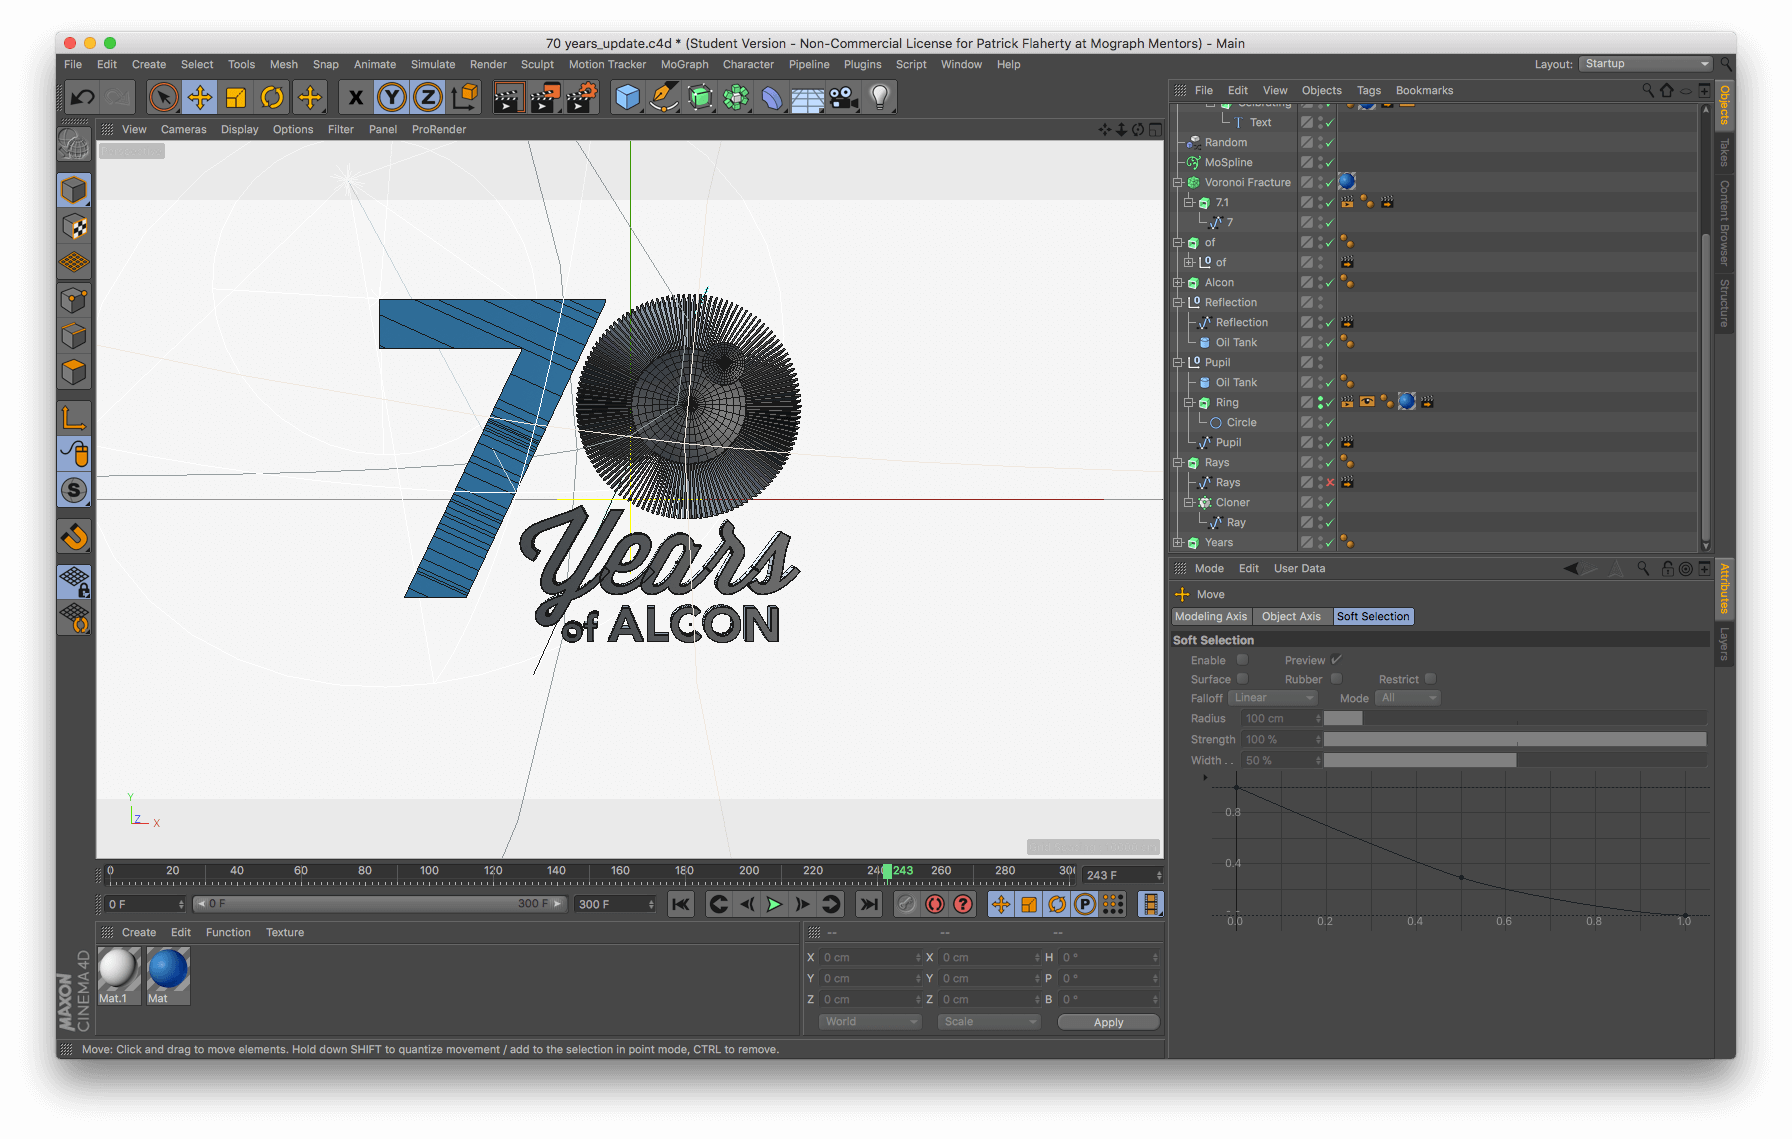Open the MoGraph menu
This screenshot has width=1792, height=1139.
pos(684,64)
